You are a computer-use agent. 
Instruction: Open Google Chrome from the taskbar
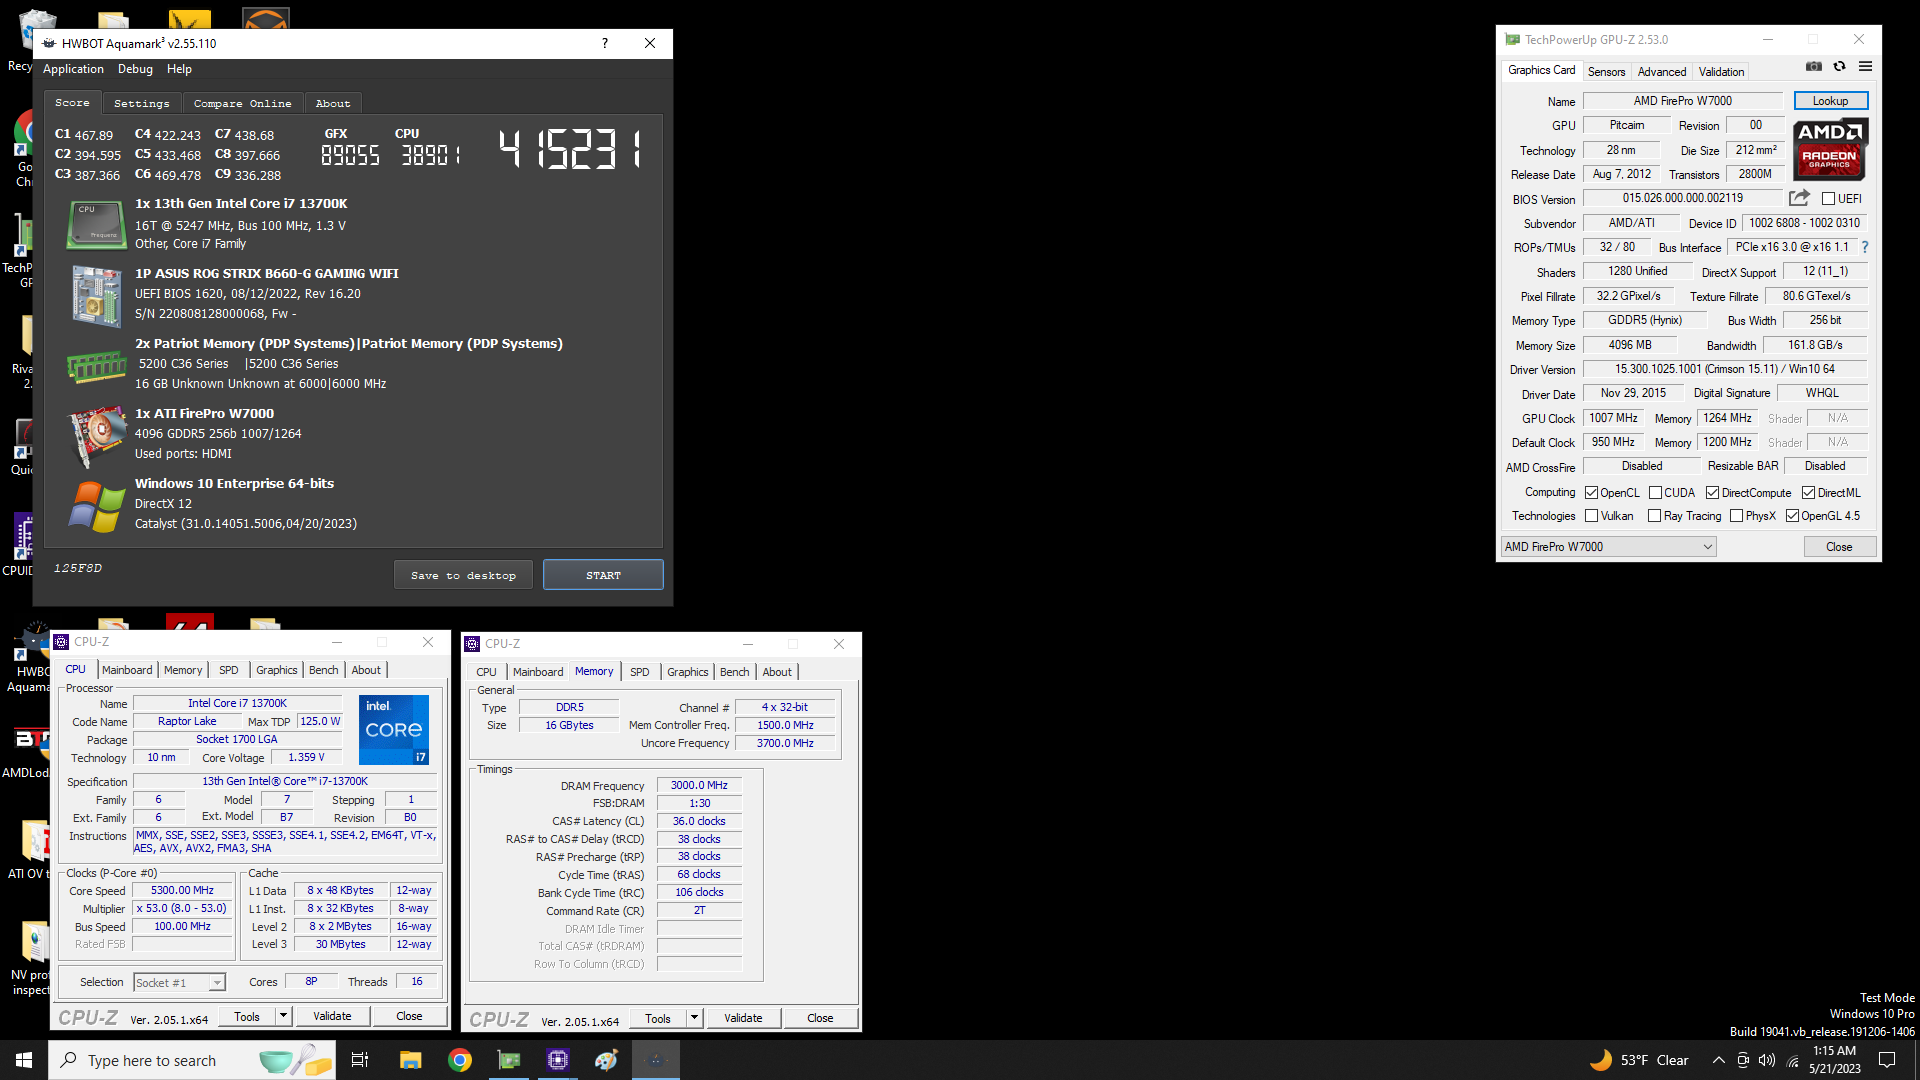point(460,1060)
